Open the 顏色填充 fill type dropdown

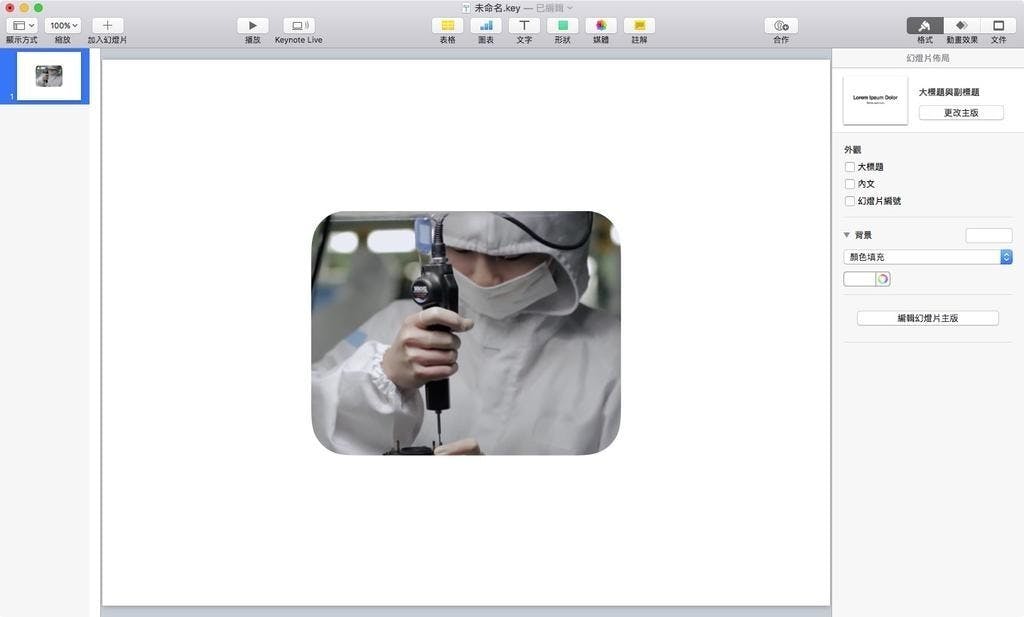coord(928,257)
